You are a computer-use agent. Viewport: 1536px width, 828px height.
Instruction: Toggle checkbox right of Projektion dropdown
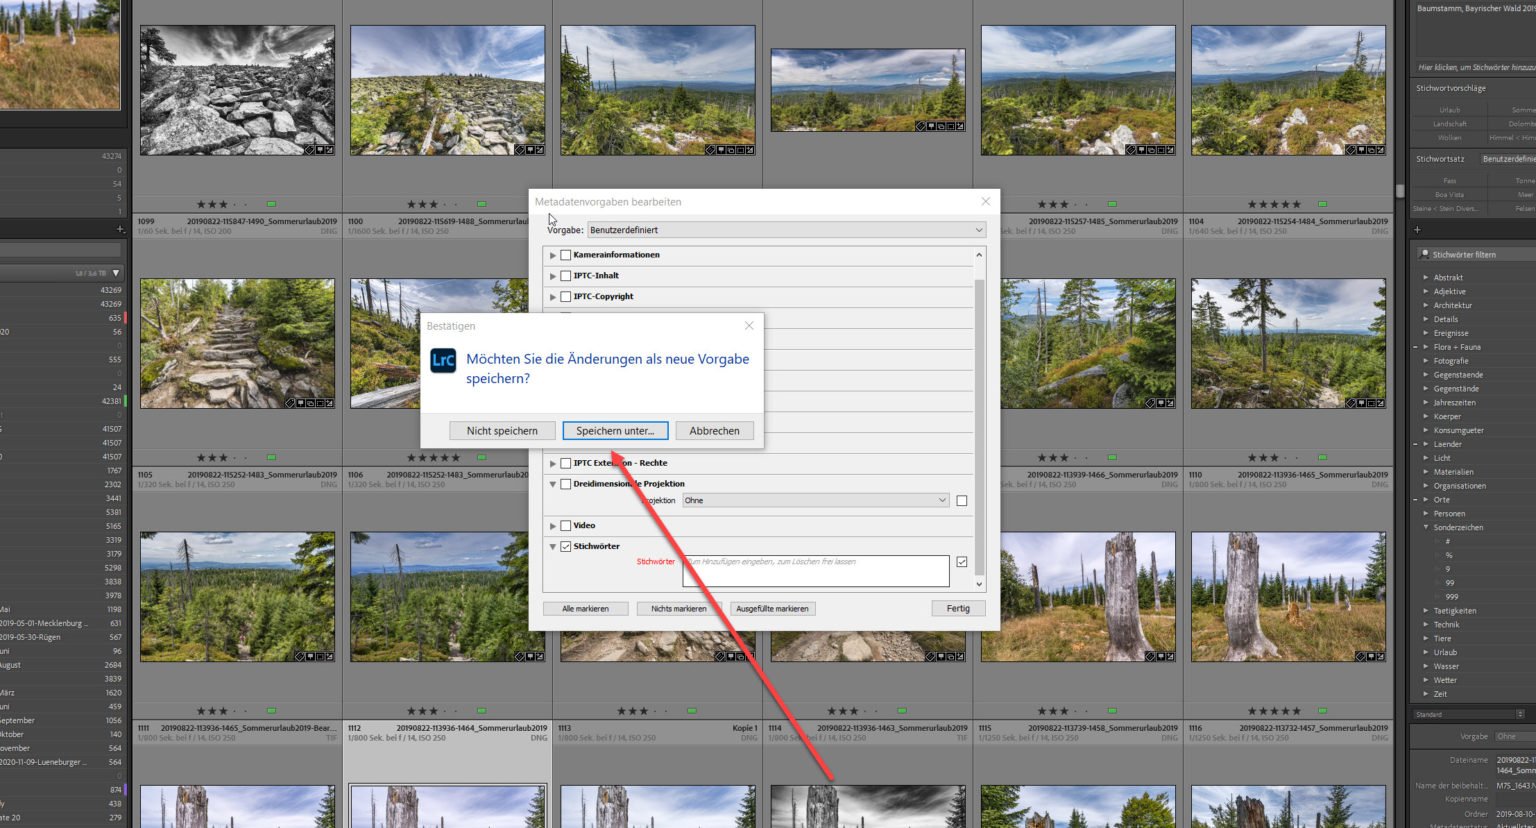[962, 501]
